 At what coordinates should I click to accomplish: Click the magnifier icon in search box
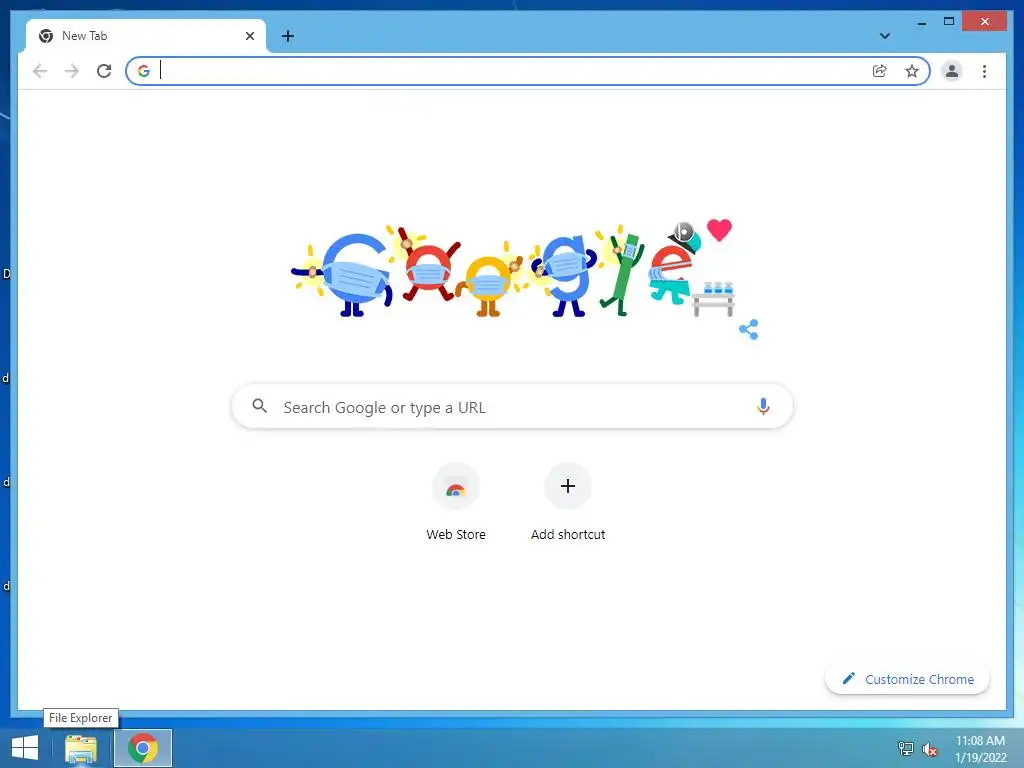[259, 406]
